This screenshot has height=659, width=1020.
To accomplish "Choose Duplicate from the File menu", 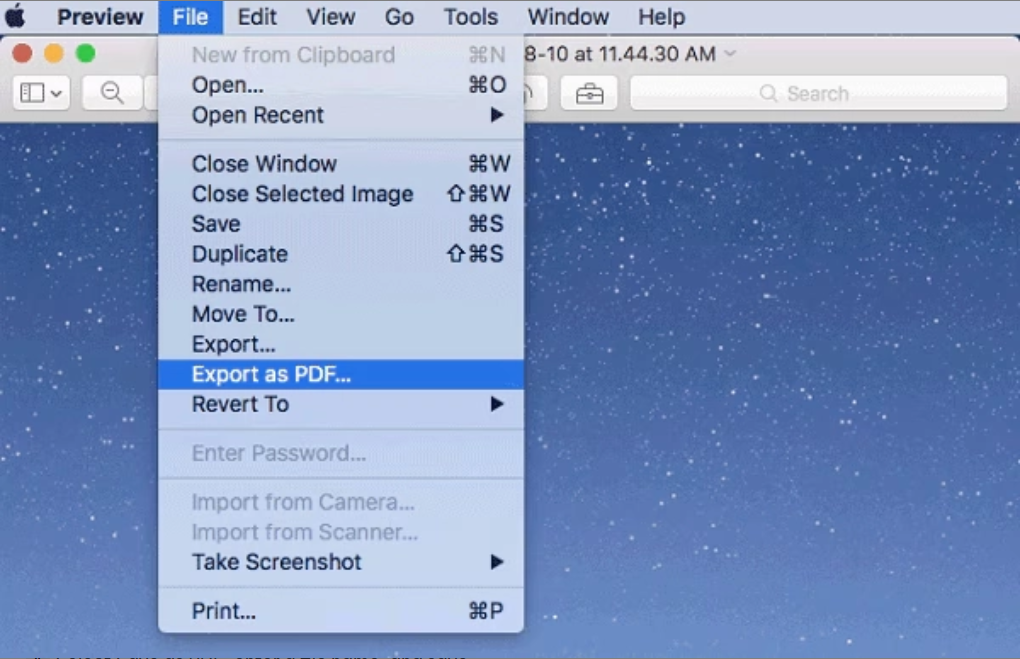I will pyautogui.click(x=239, y=254).
